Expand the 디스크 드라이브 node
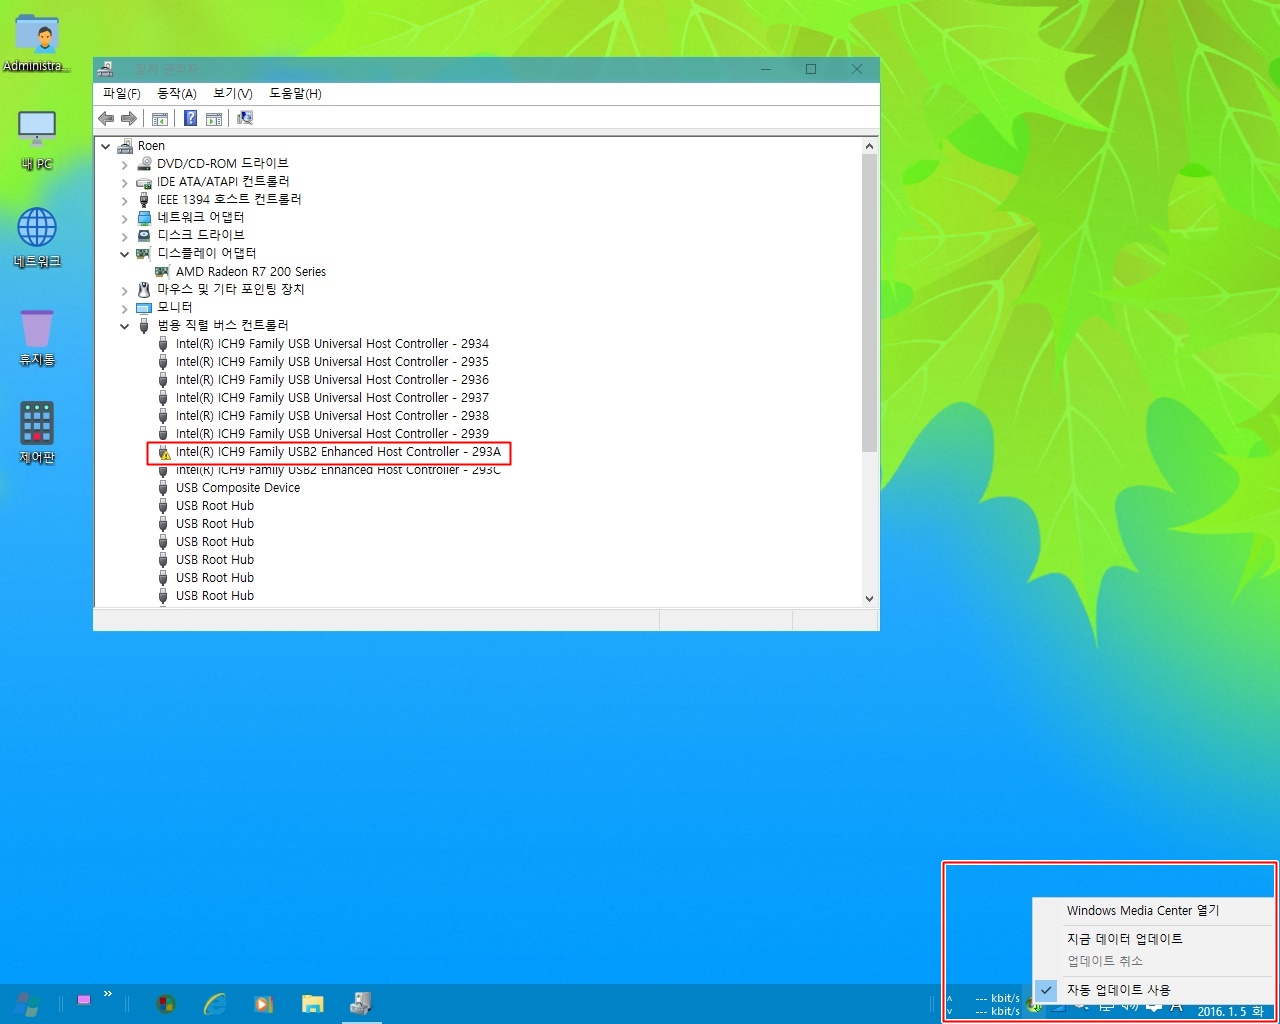The height and width of the screenshot is (1024, 1280). (x=124, y=236)
